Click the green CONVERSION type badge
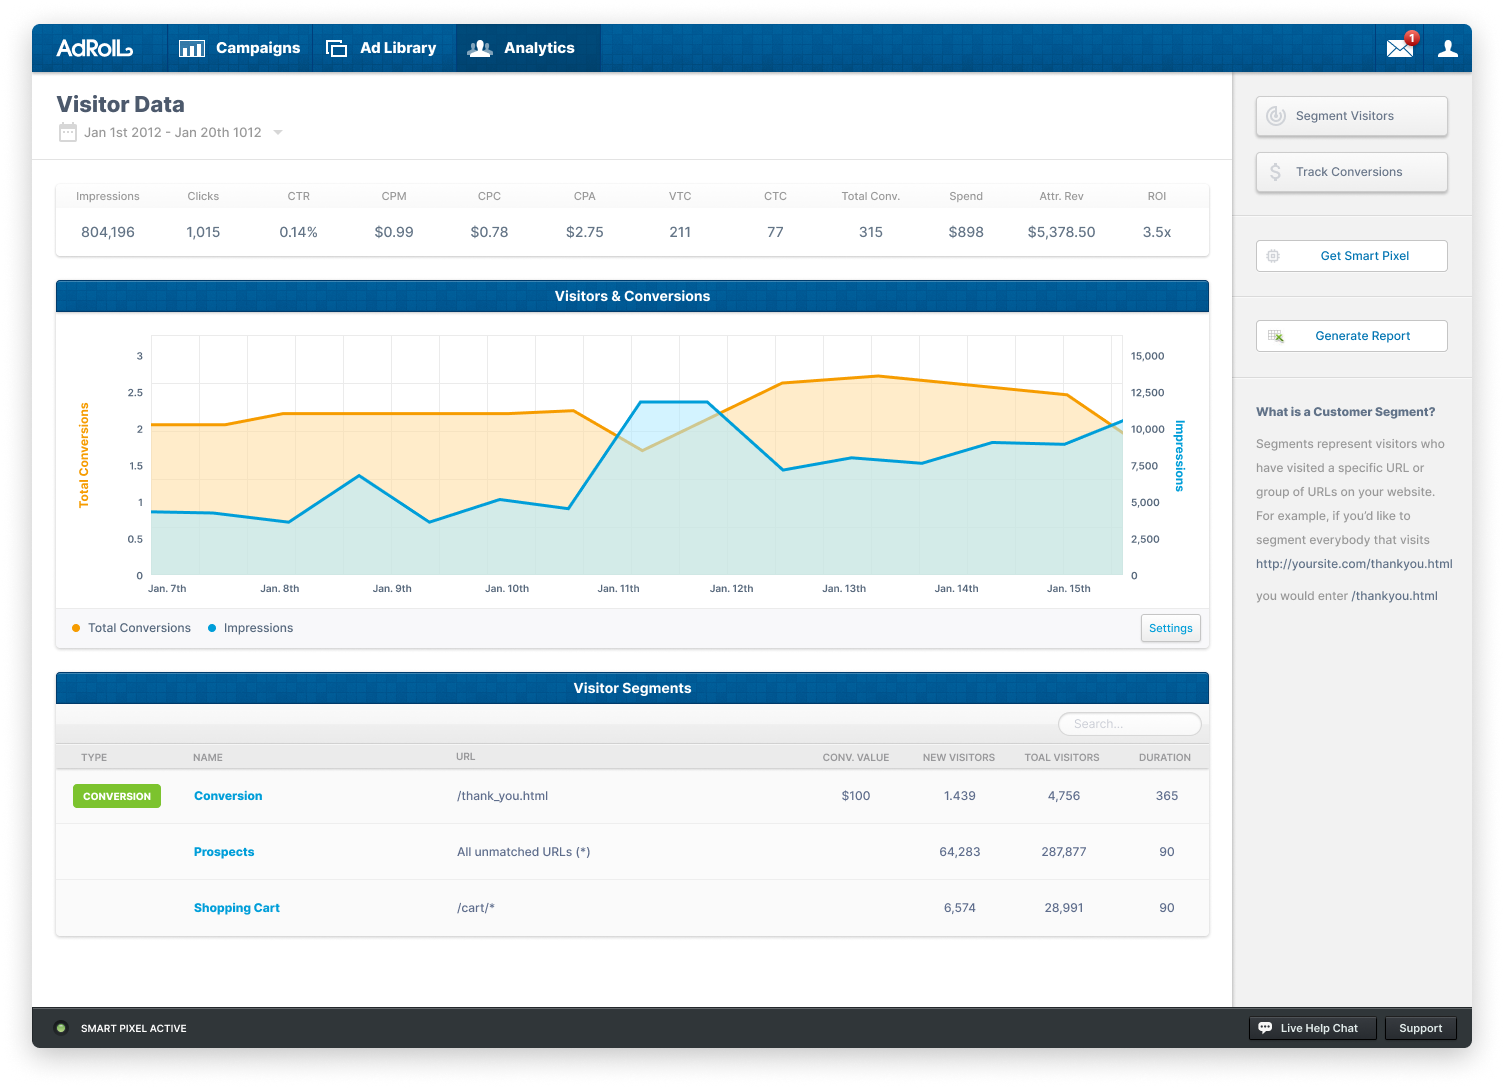This screenshot has width=1504, height=1088. [117, 796]
